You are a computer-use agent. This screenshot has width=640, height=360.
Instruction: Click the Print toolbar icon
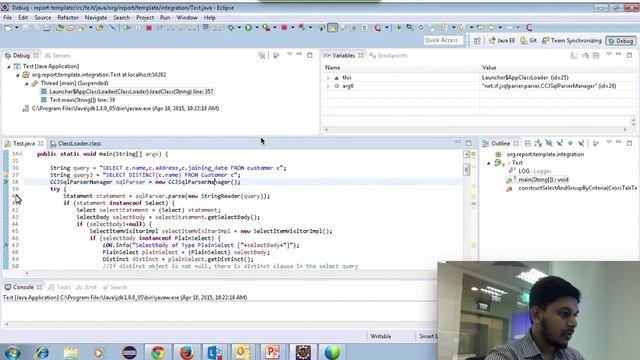pos(47,28)
